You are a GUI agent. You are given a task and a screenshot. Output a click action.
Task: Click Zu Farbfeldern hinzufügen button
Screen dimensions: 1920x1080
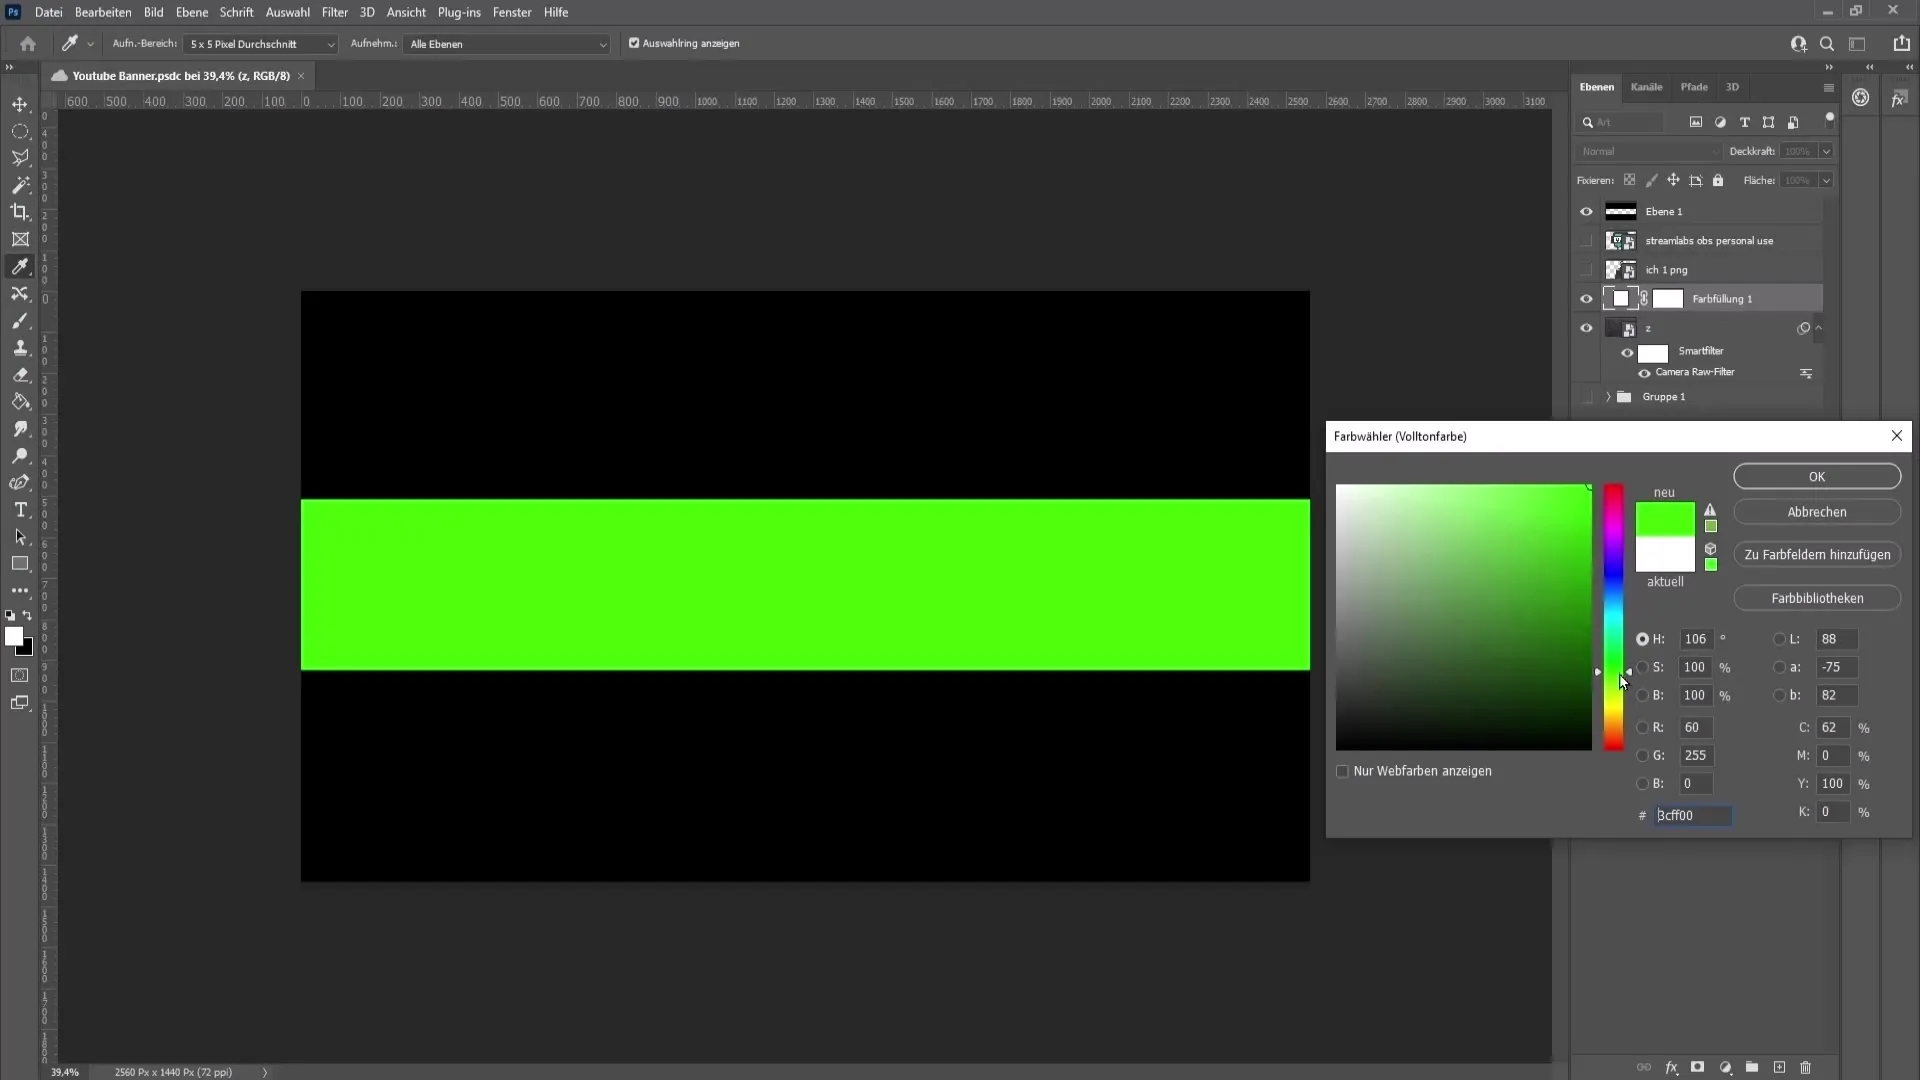(x=1817, y=555)
